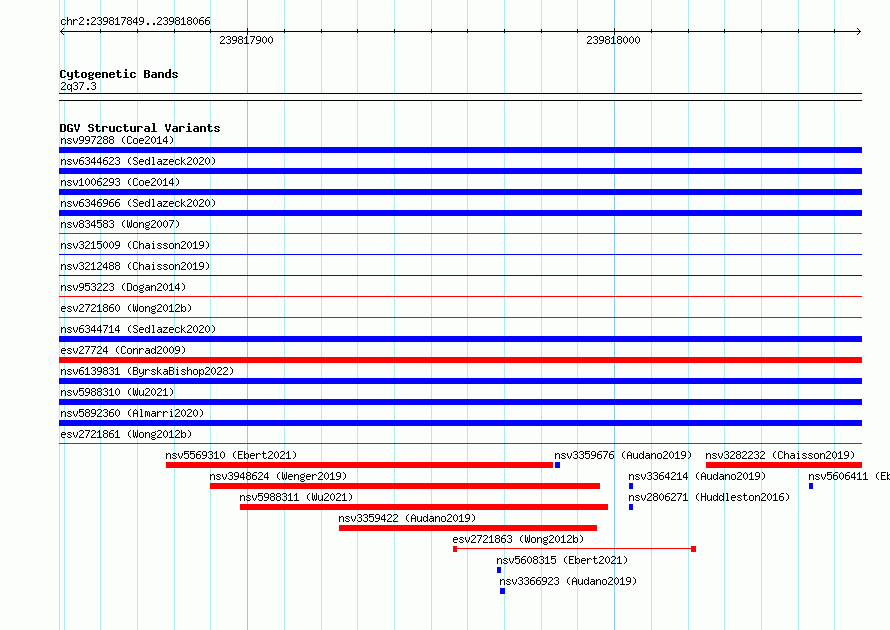Viewport: 890px width, 630px height.
Task: Click the nsv5988310 (Wu2021) label
Action: pyautogui.click(x=117, y=392)
